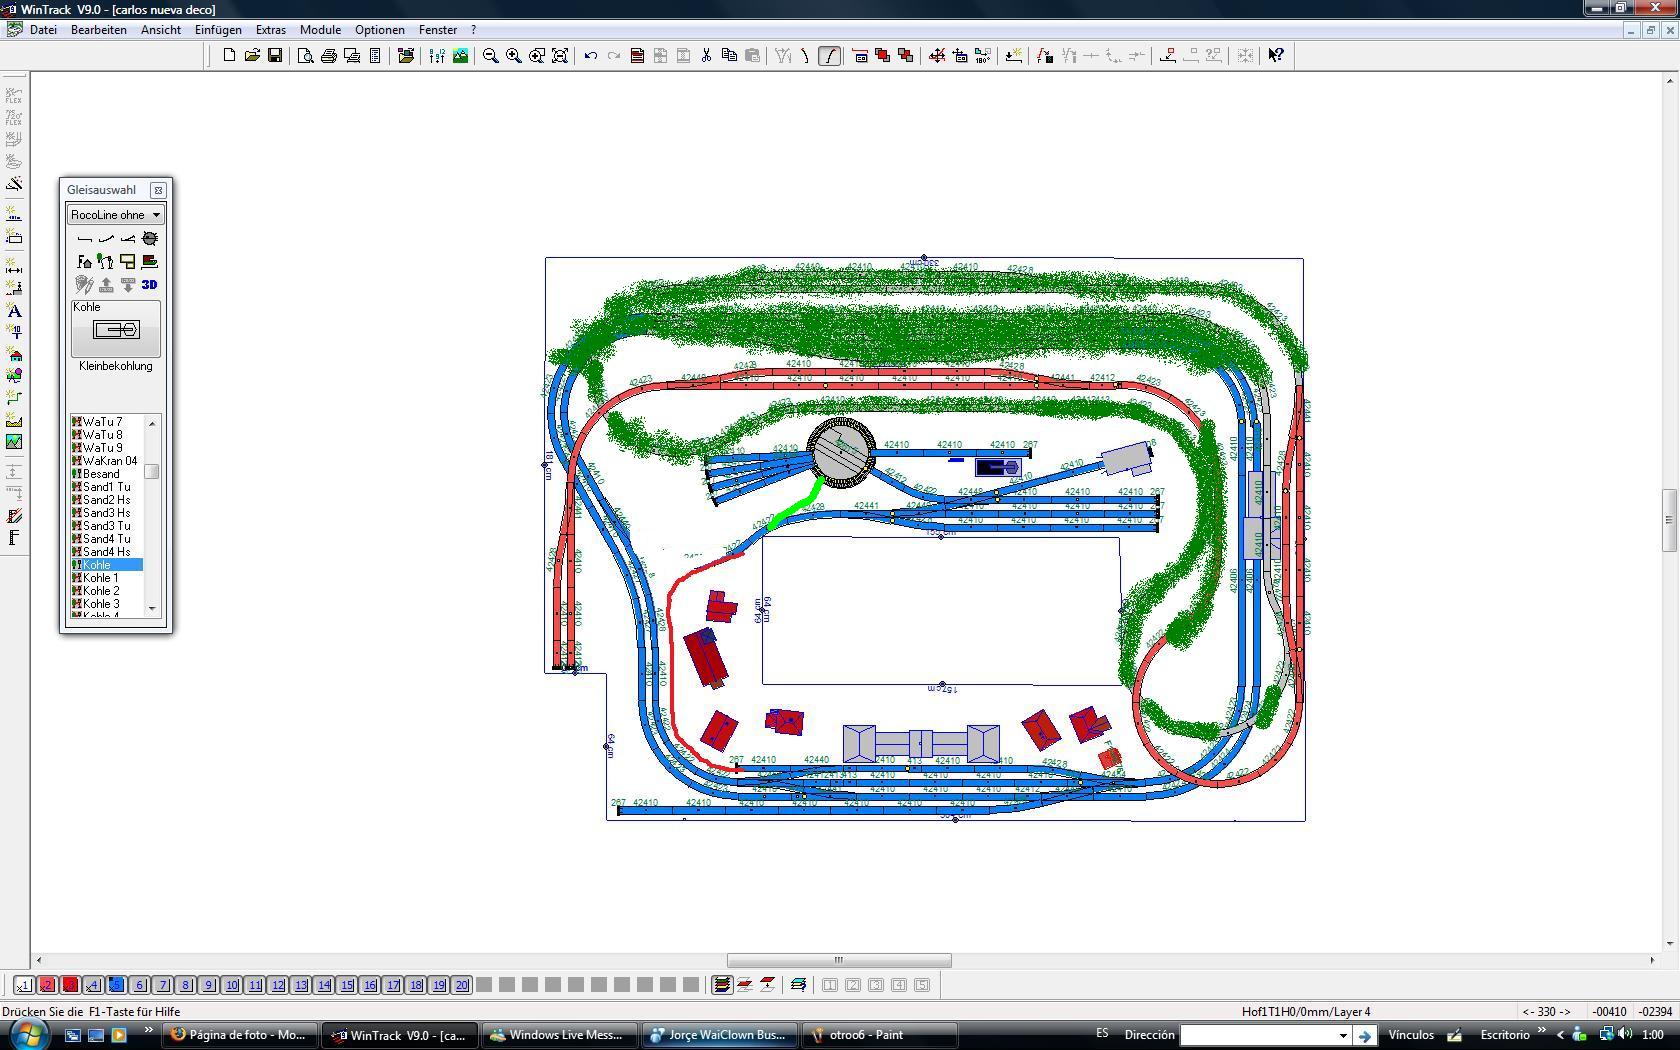Toggle layer 12 button in the layer bar

tap(278, 985)
